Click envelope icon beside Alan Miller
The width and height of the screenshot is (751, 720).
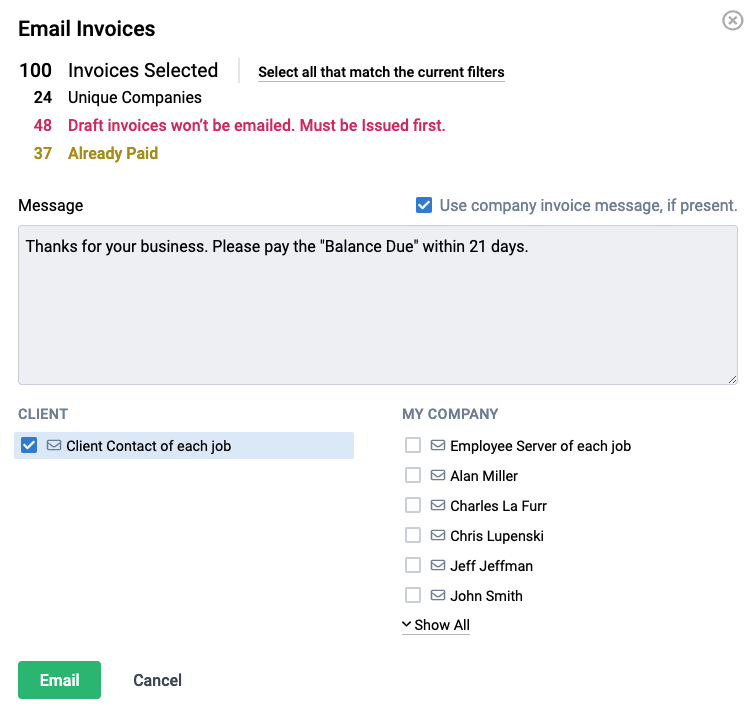coord(438,475)
